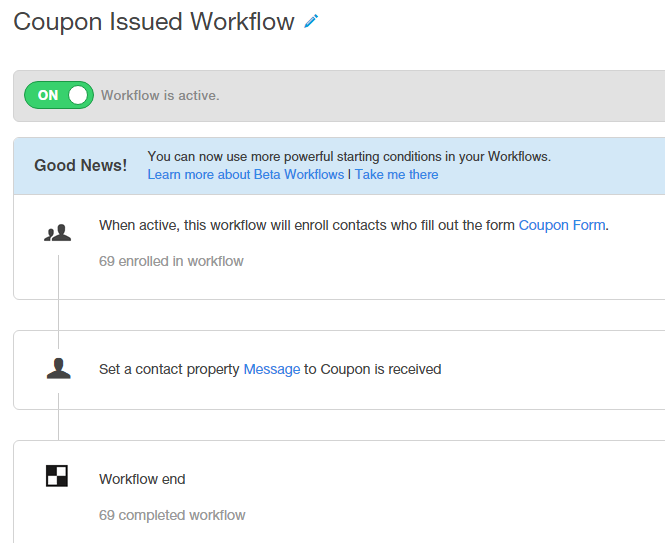Click the single contact person icon
The height and width of the screenshot is (543, 665).
pos(59,368)
